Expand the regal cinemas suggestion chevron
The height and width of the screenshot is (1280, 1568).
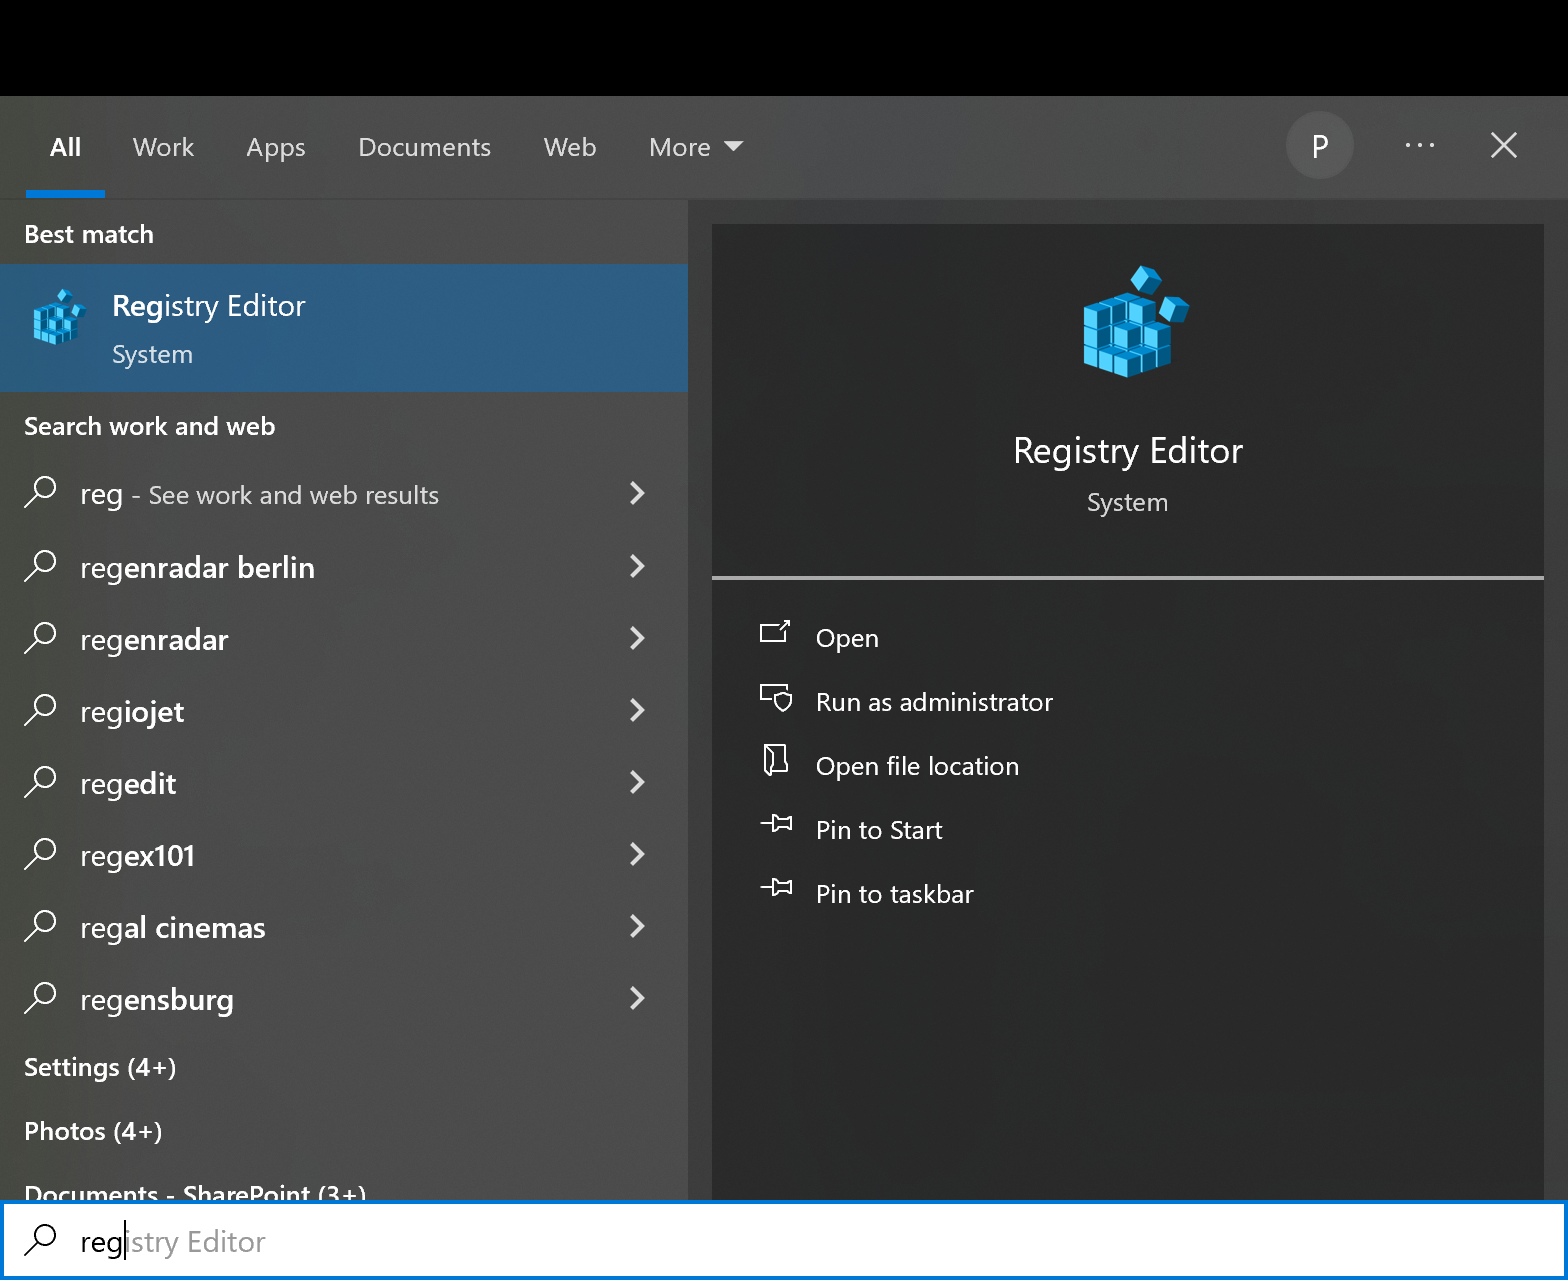pyautogui.click(x=637, y=926)
